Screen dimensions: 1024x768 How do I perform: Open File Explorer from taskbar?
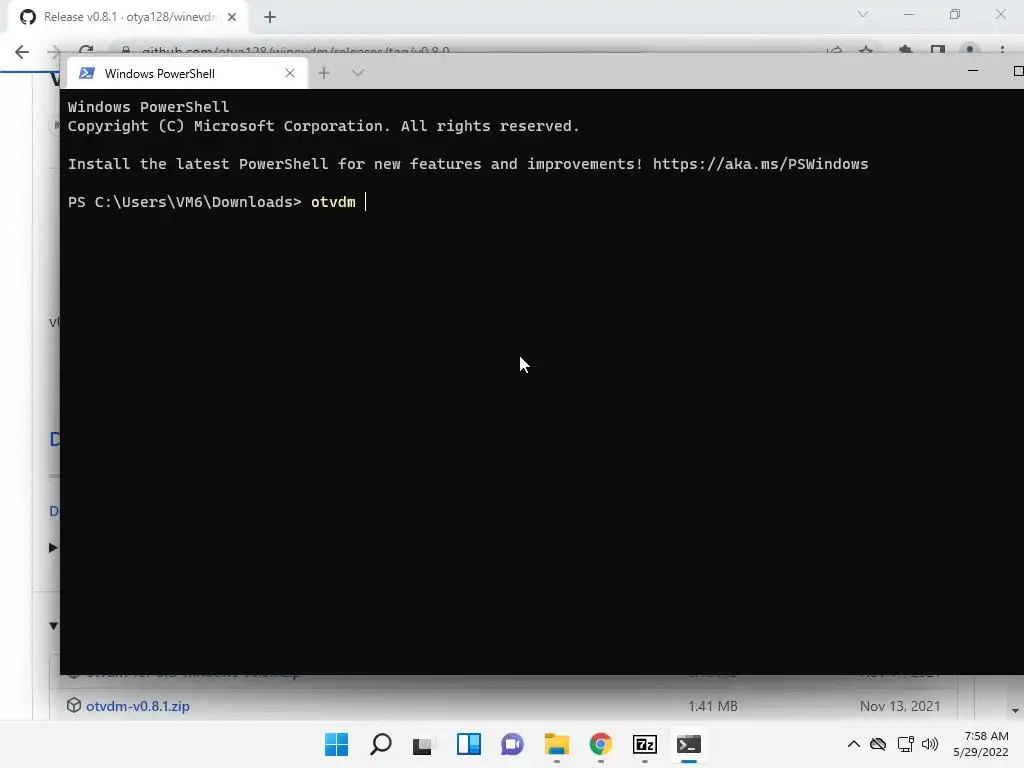tap(556, 744)
